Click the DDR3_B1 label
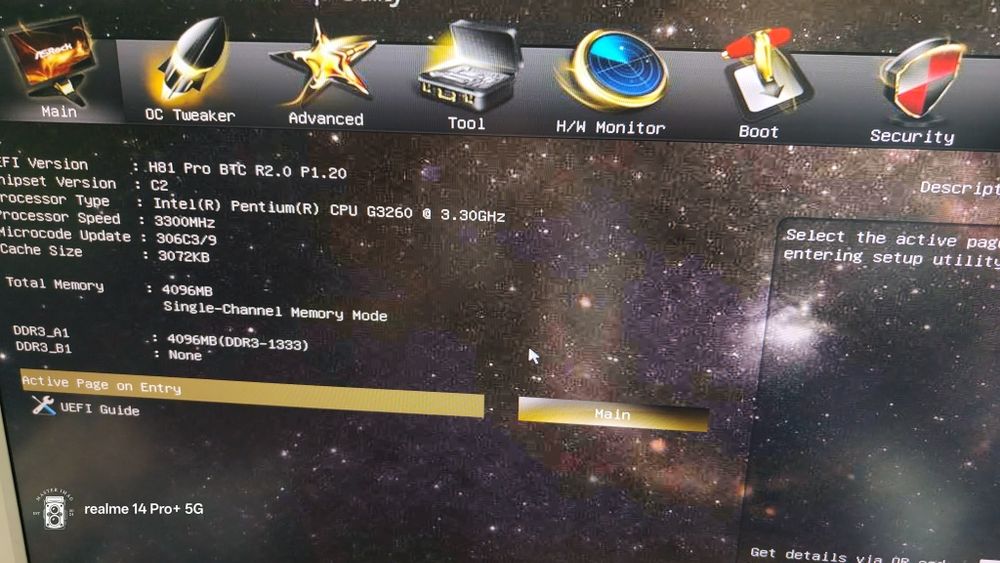This screenshot has width=1000, height=563. coord(43,347)
